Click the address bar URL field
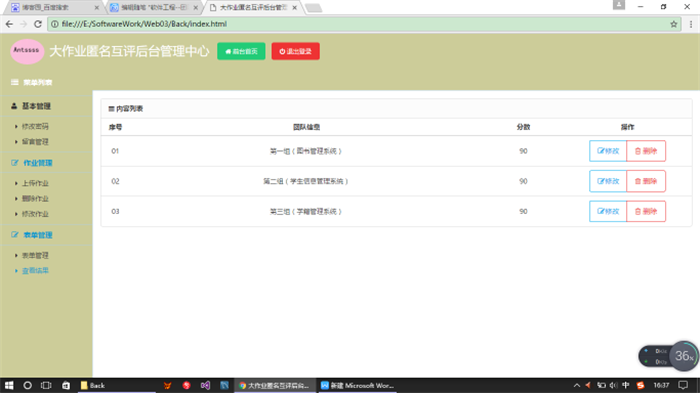 [x=364, y=24]
